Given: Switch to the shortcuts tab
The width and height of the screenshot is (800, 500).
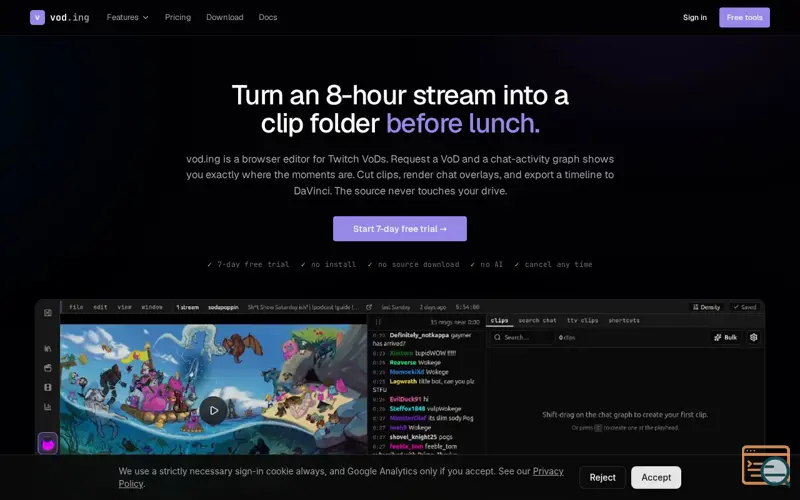Looking at the screenshot, I should [623, 320].
